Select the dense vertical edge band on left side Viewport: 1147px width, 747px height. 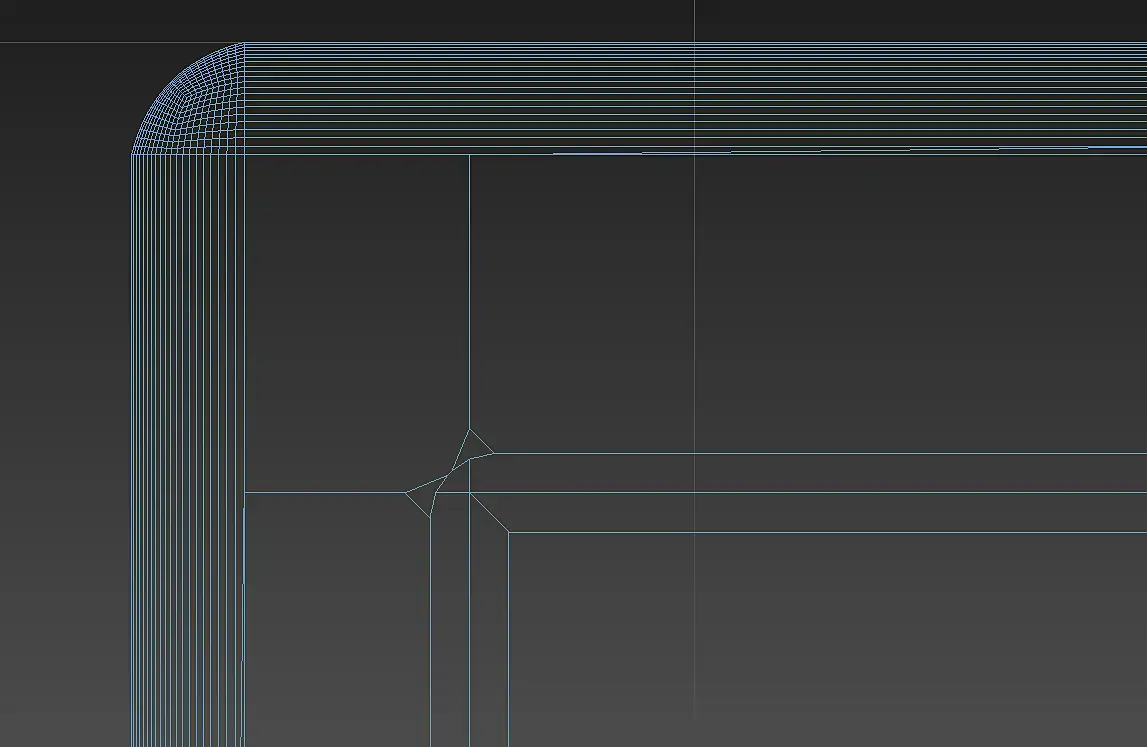tap(188, 450)
